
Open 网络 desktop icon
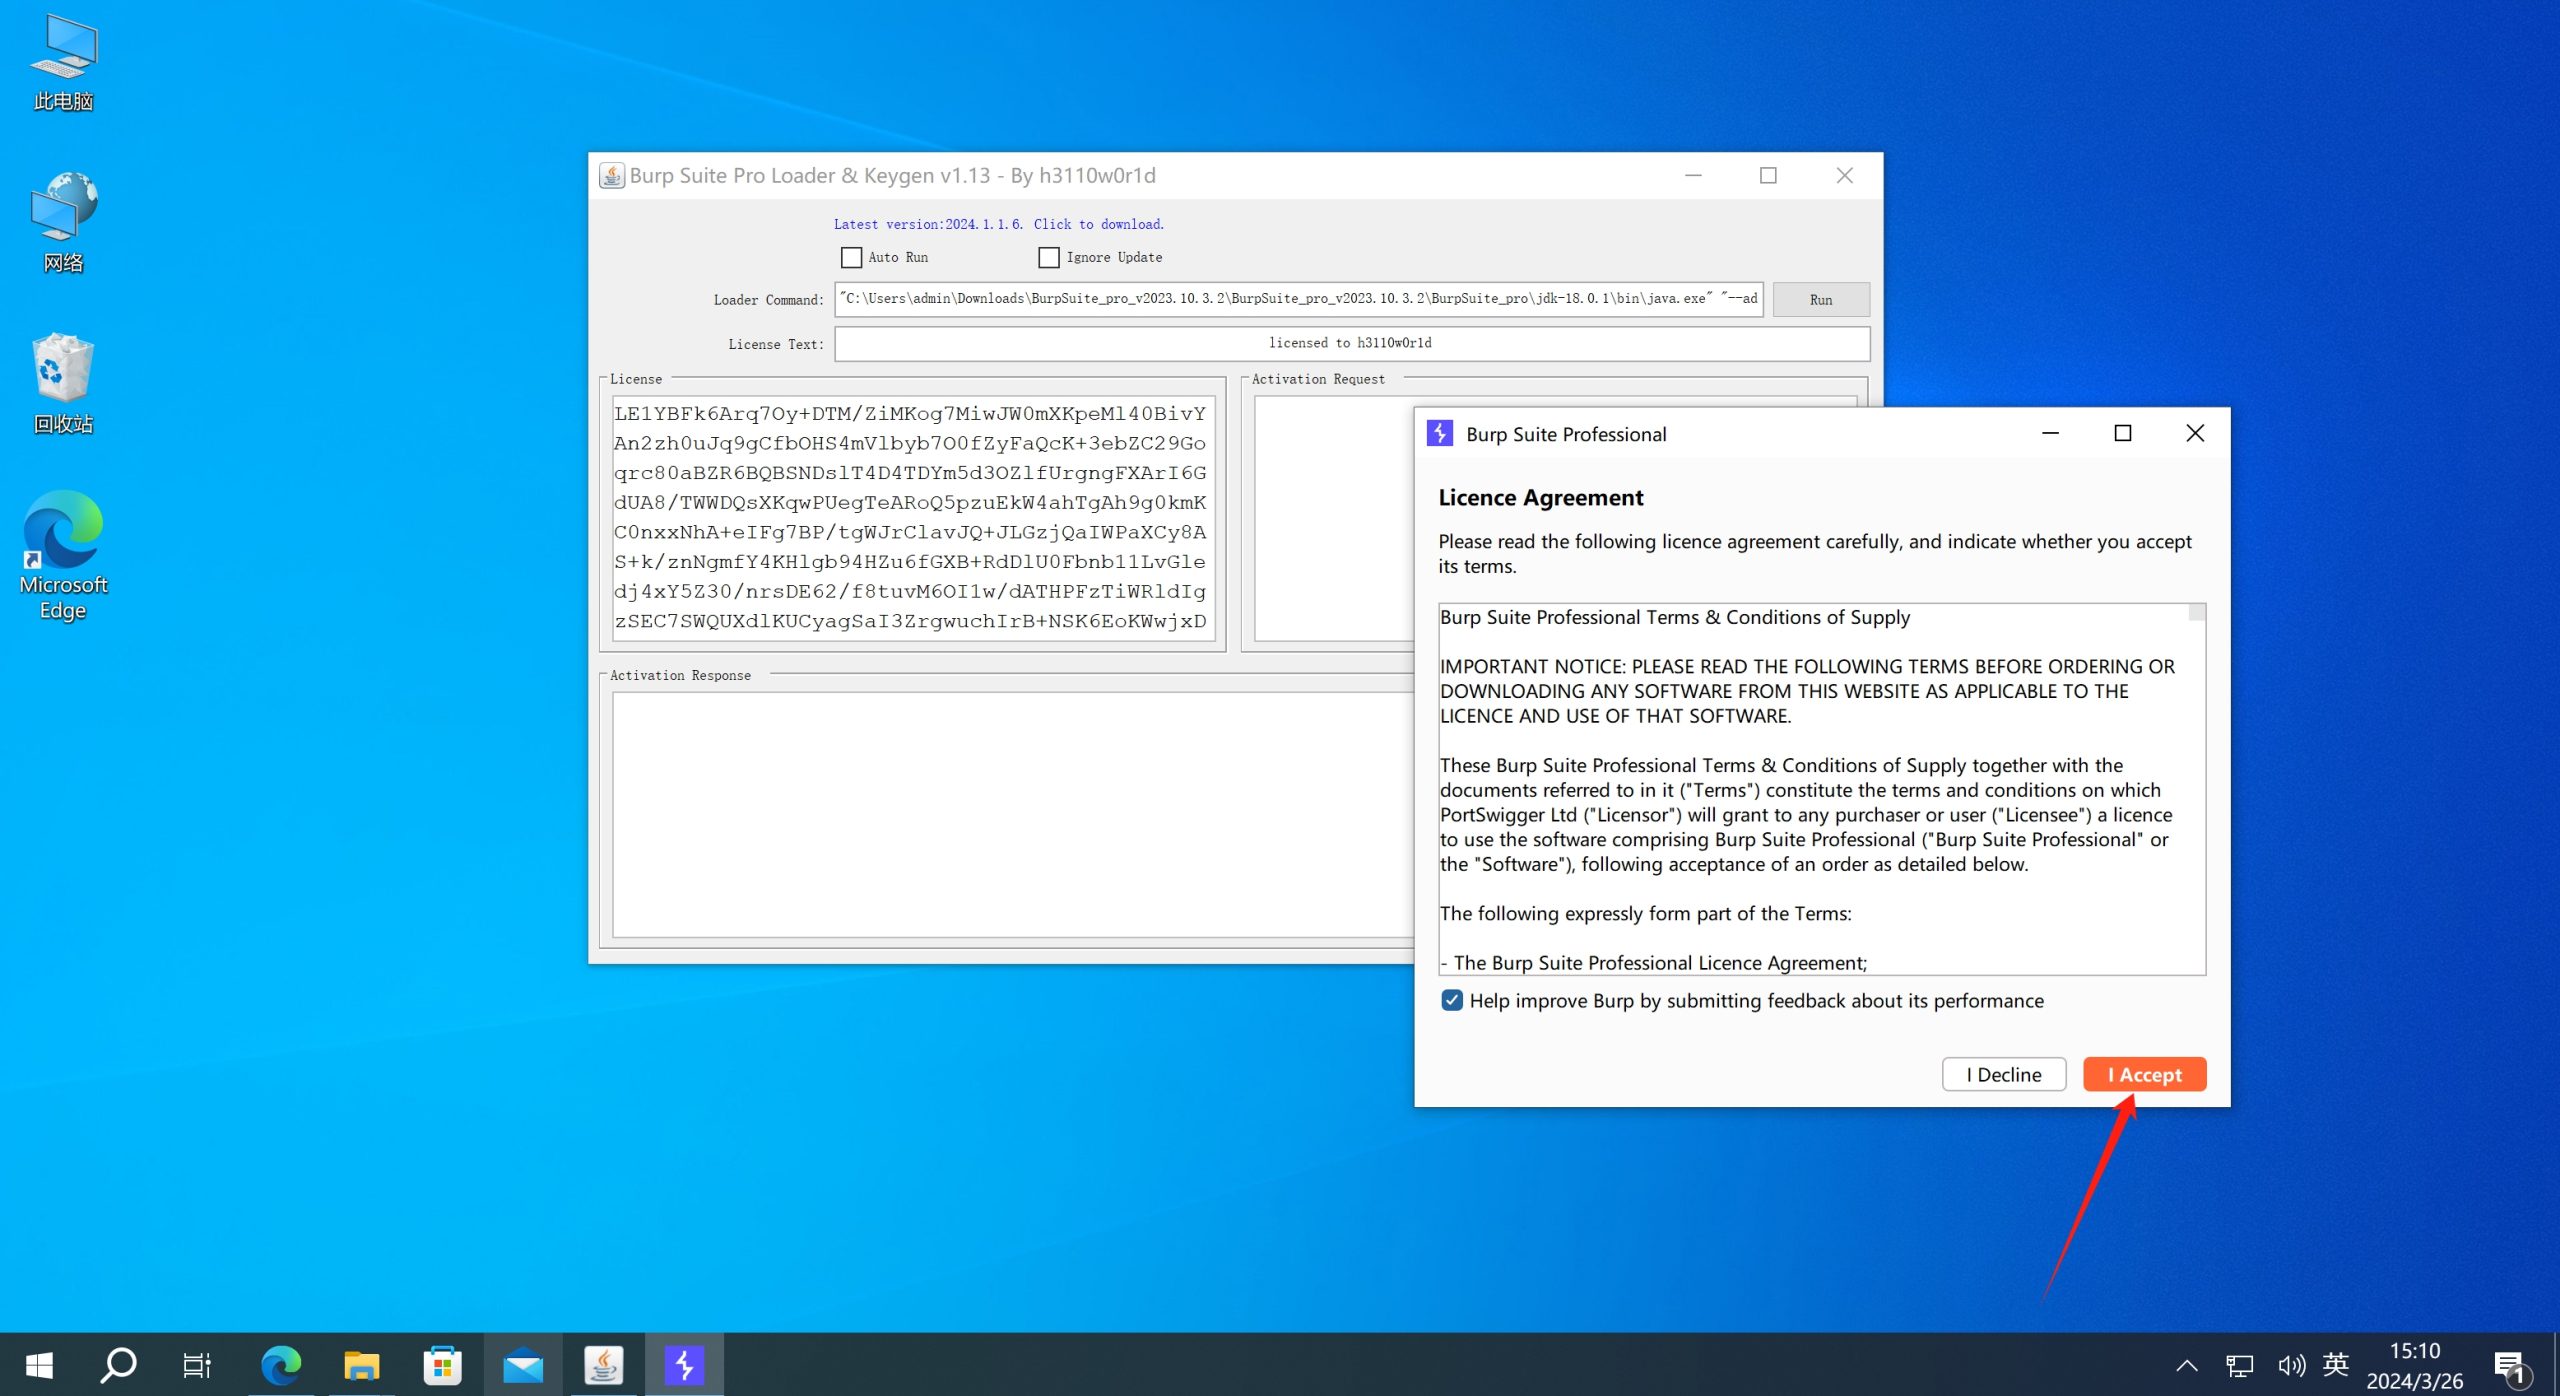[63, 222]
